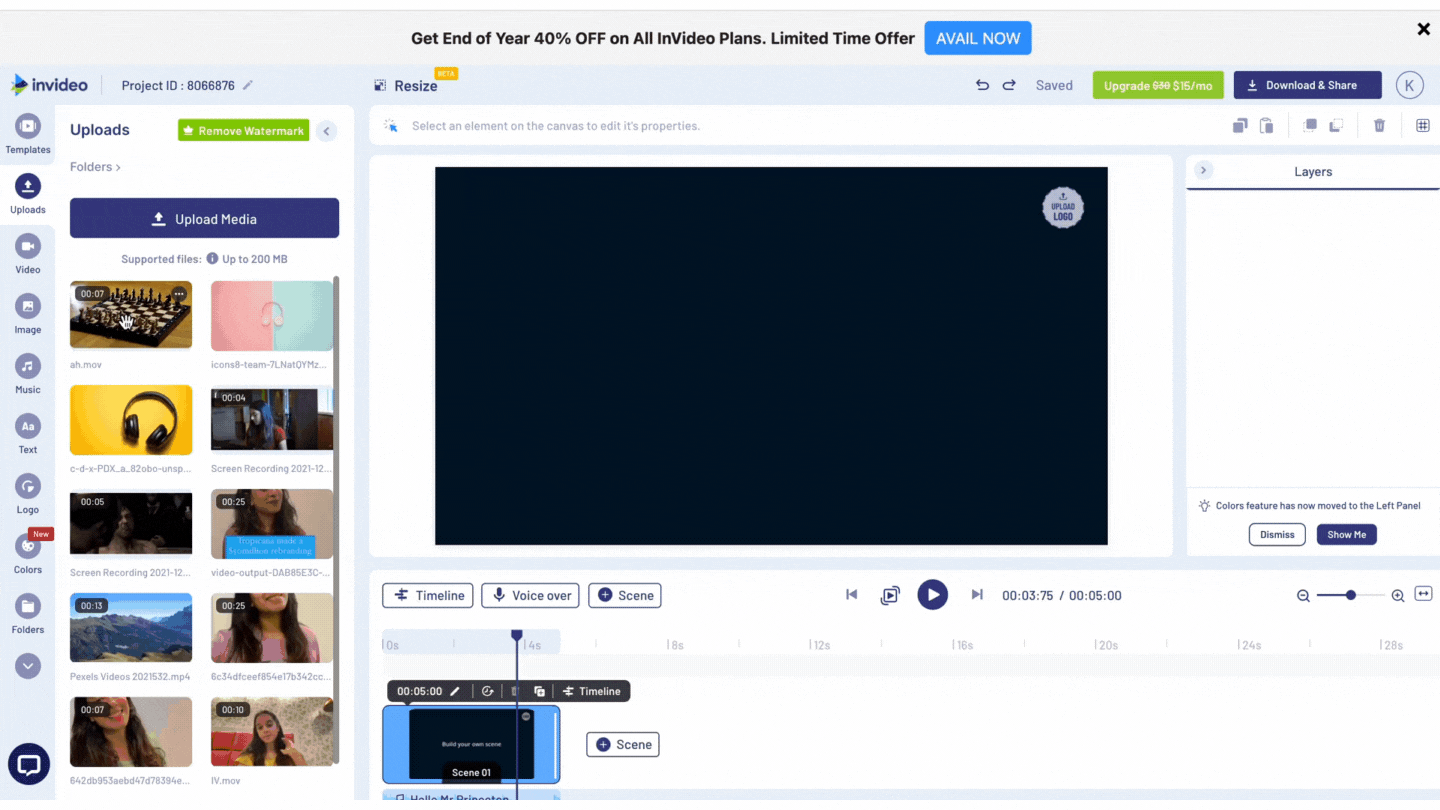
Task: Open the three-dot menu on the ah.mov thumbnail
Action: point(179,294)
